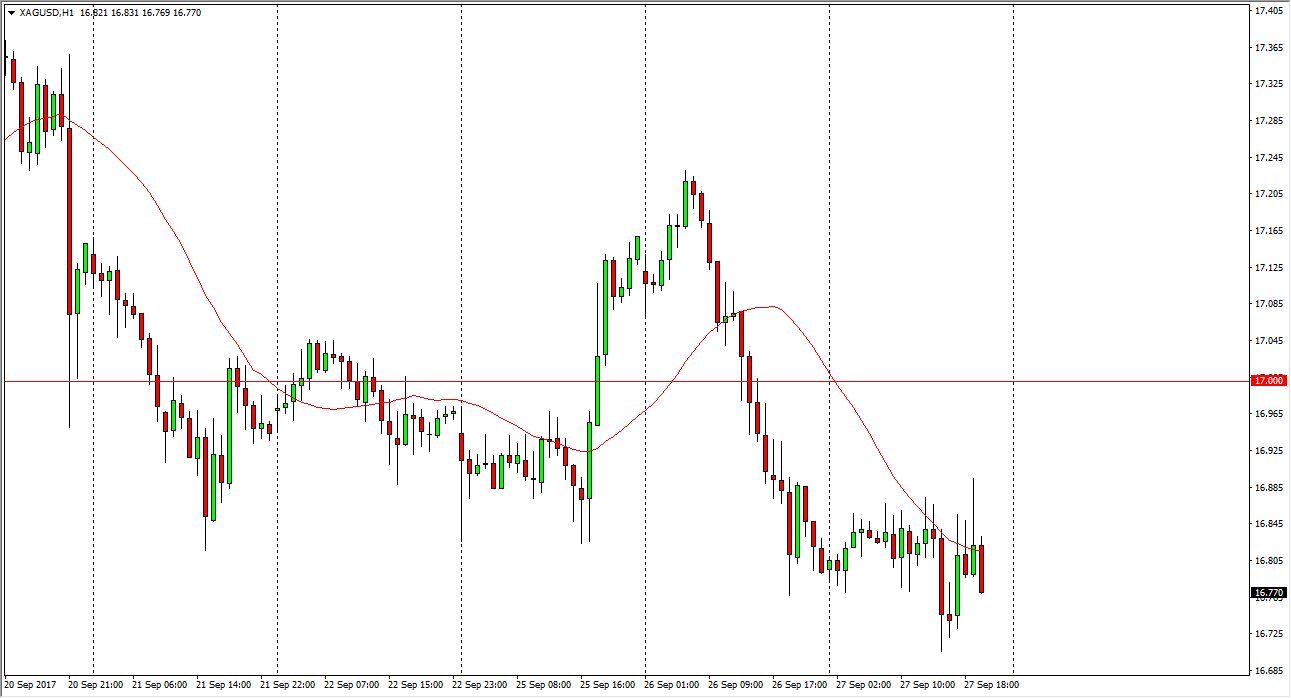Click the 17.205 label on price axis
Screen dimensions: 1291x698
[1268, 194]
